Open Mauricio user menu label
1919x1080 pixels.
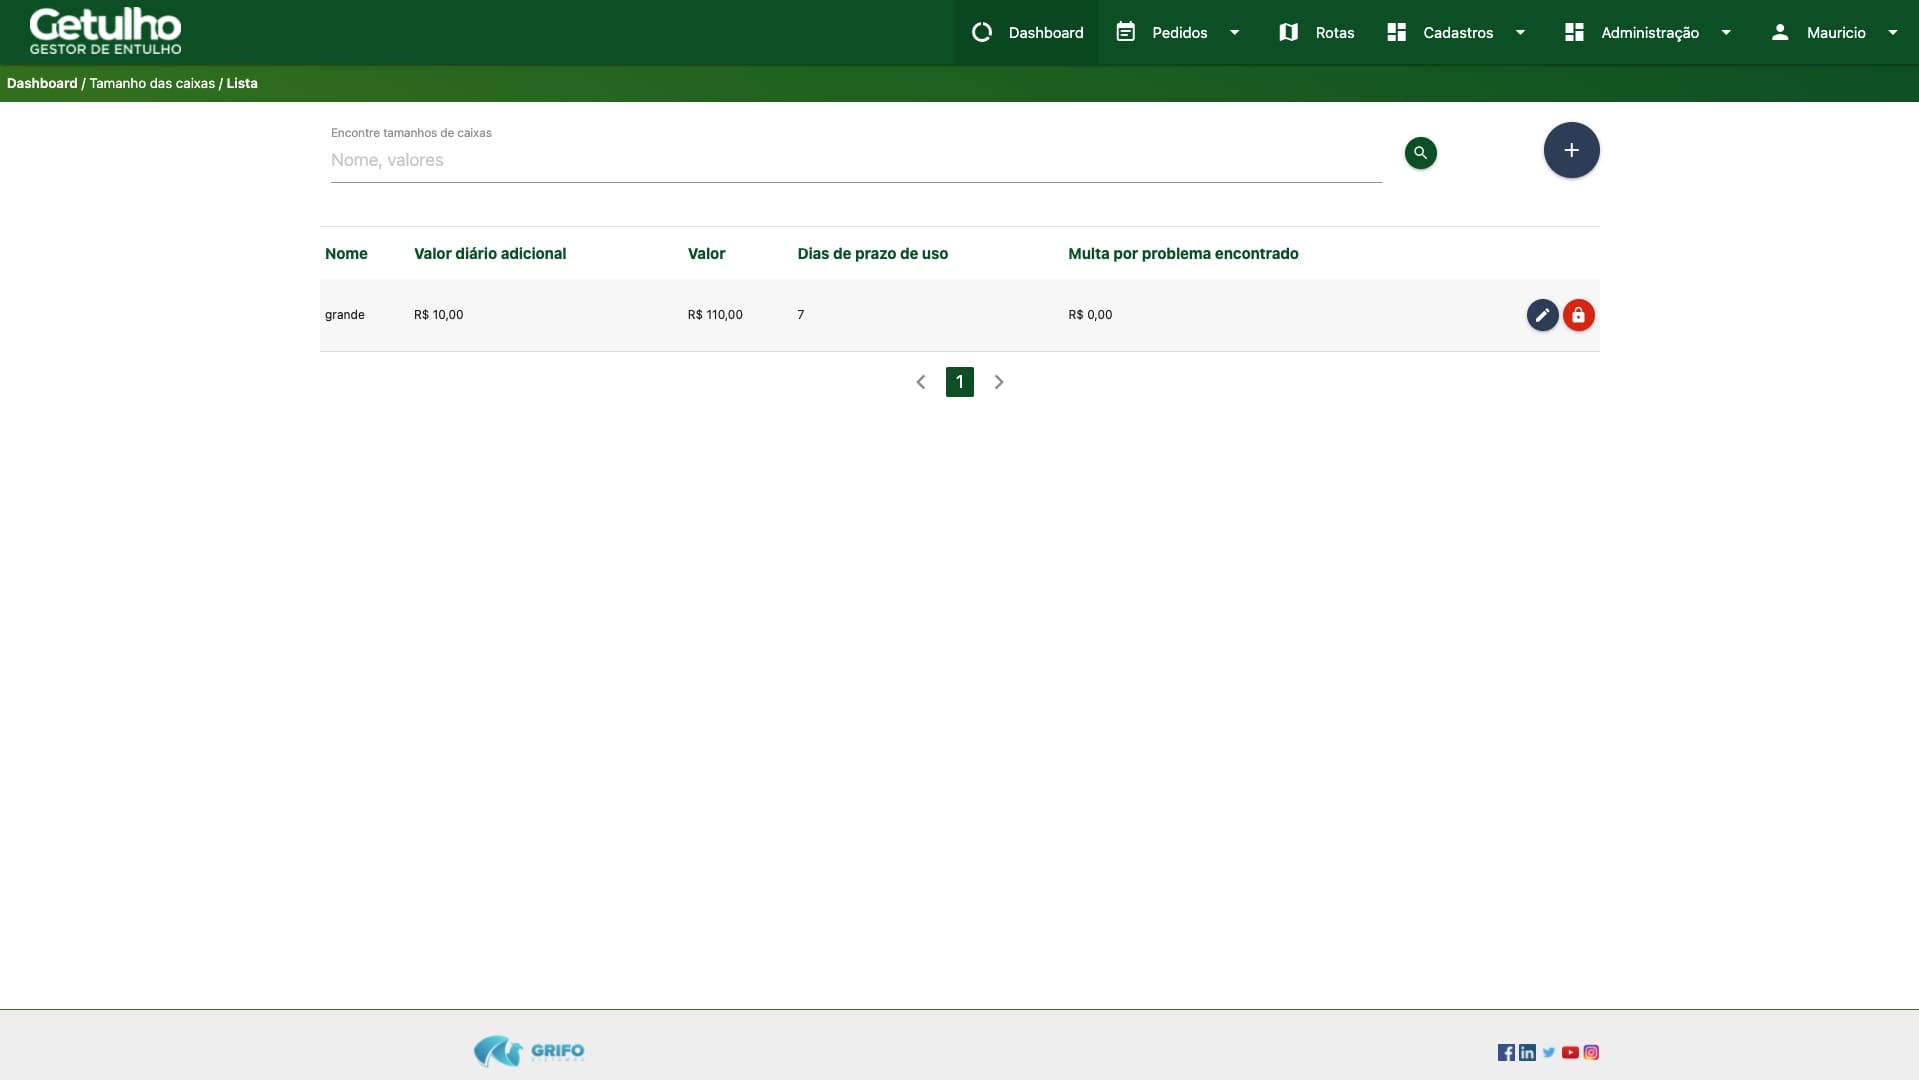(x=1835, y=32)
